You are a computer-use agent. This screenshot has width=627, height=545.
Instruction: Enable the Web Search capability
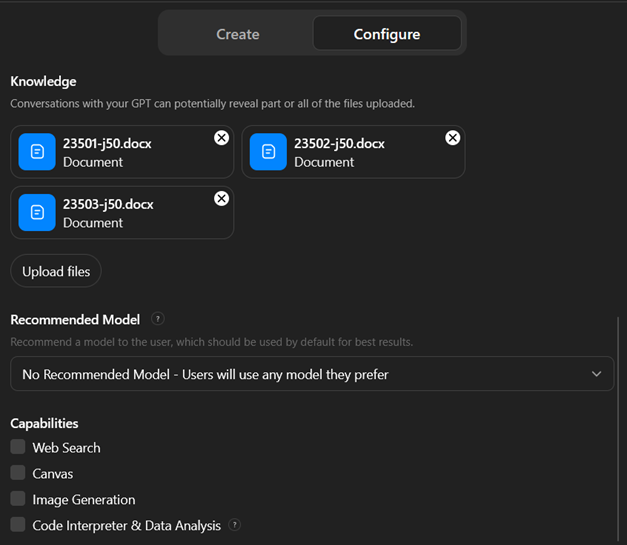18,447
